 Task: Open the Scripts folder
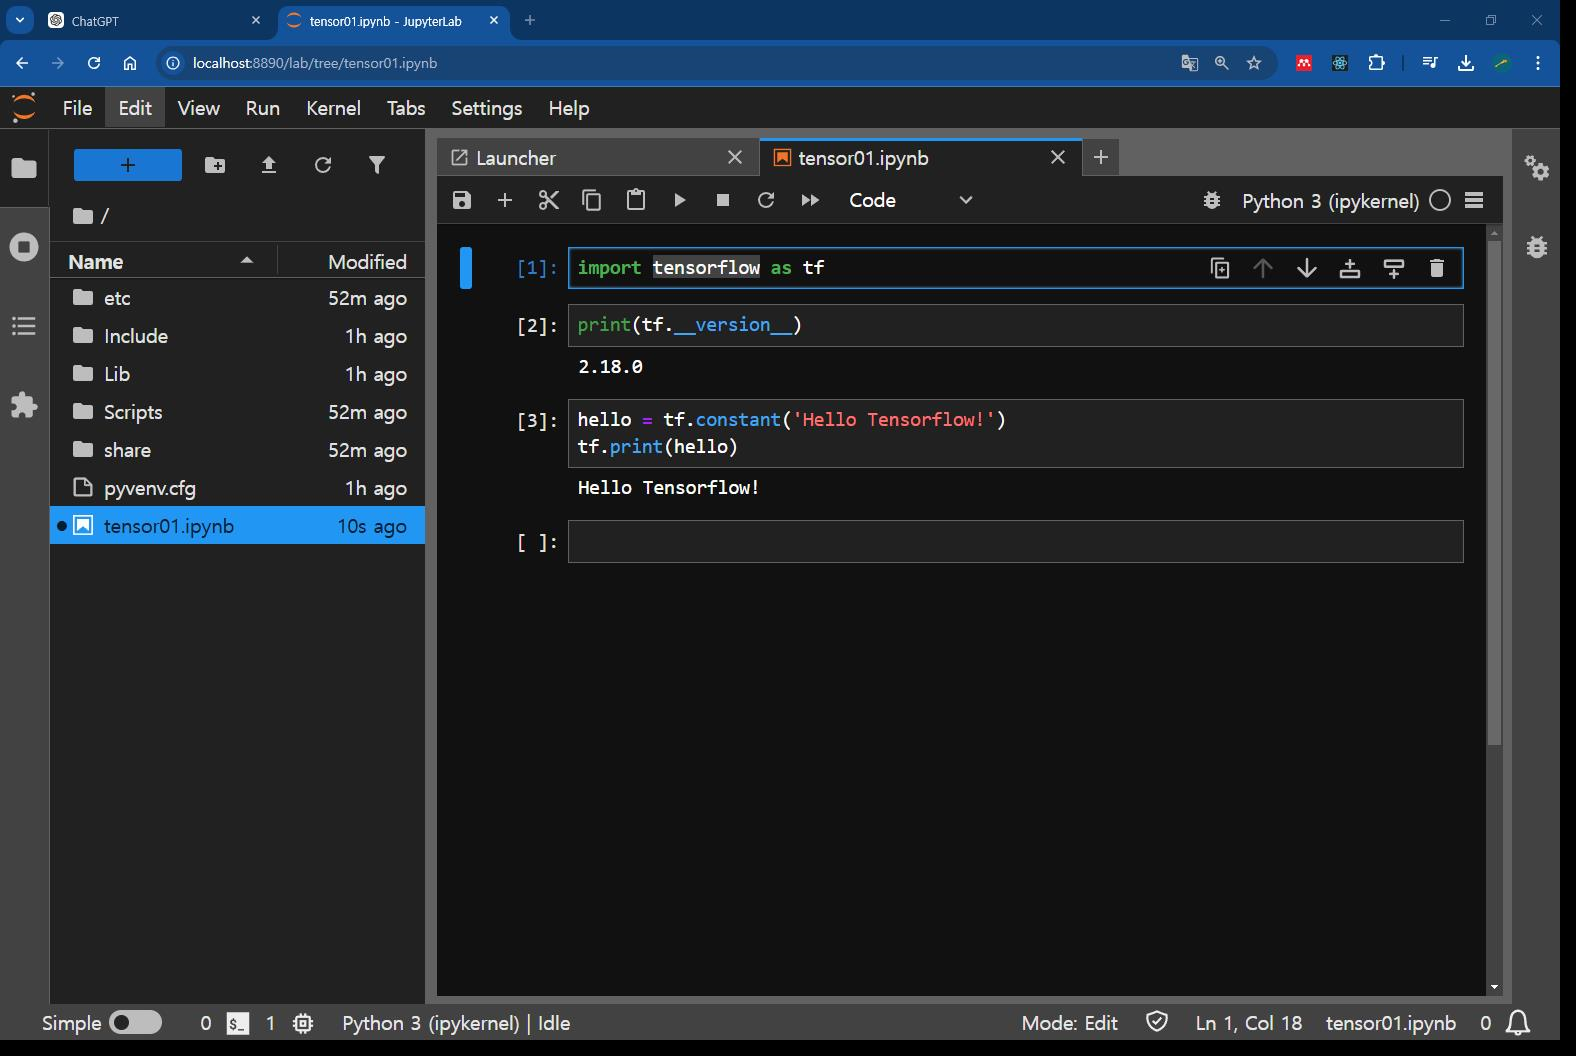tap(133, 412)
